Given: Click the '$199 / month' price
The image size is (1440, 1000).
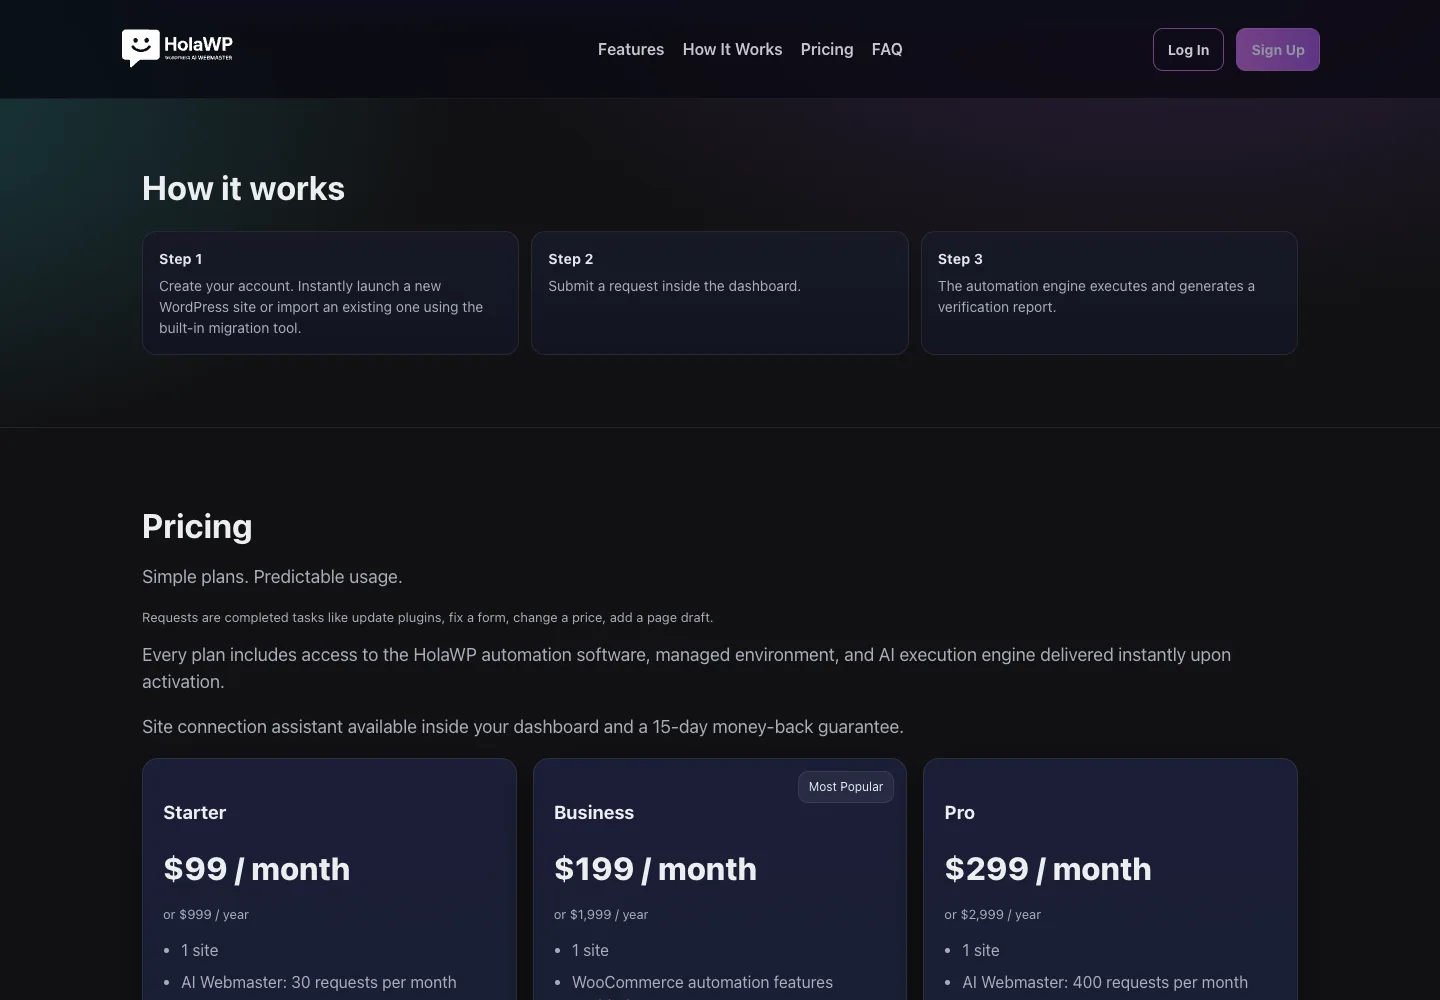Looking at the screenshot, I should tap(655, 869).
